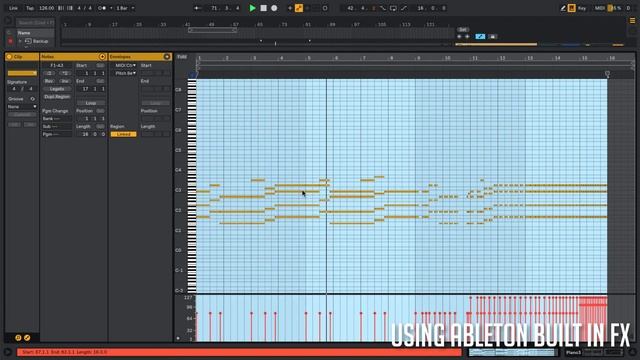Click the red browser category icon
640x360 pixels.
click(10, 41)
